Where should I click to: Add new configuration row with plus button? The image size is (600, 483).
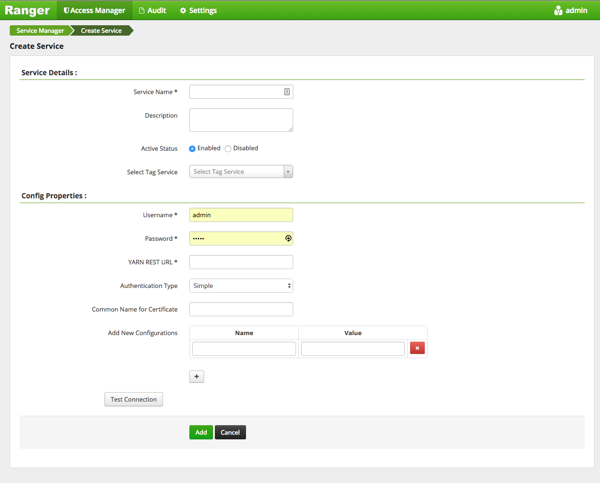(x=196, y=377)
